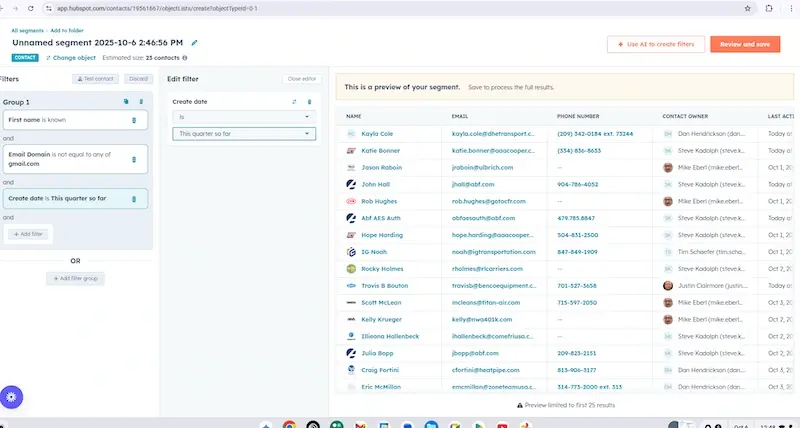
Task: Click the company logo beside John Hall
Action: click(351, 185)
